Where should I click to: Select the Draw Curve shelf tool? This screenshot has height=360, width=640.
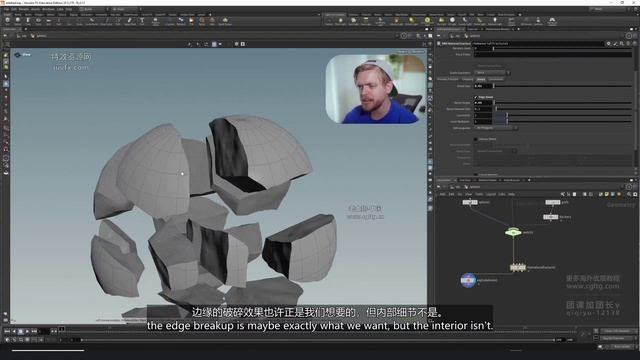click(106, 20)
